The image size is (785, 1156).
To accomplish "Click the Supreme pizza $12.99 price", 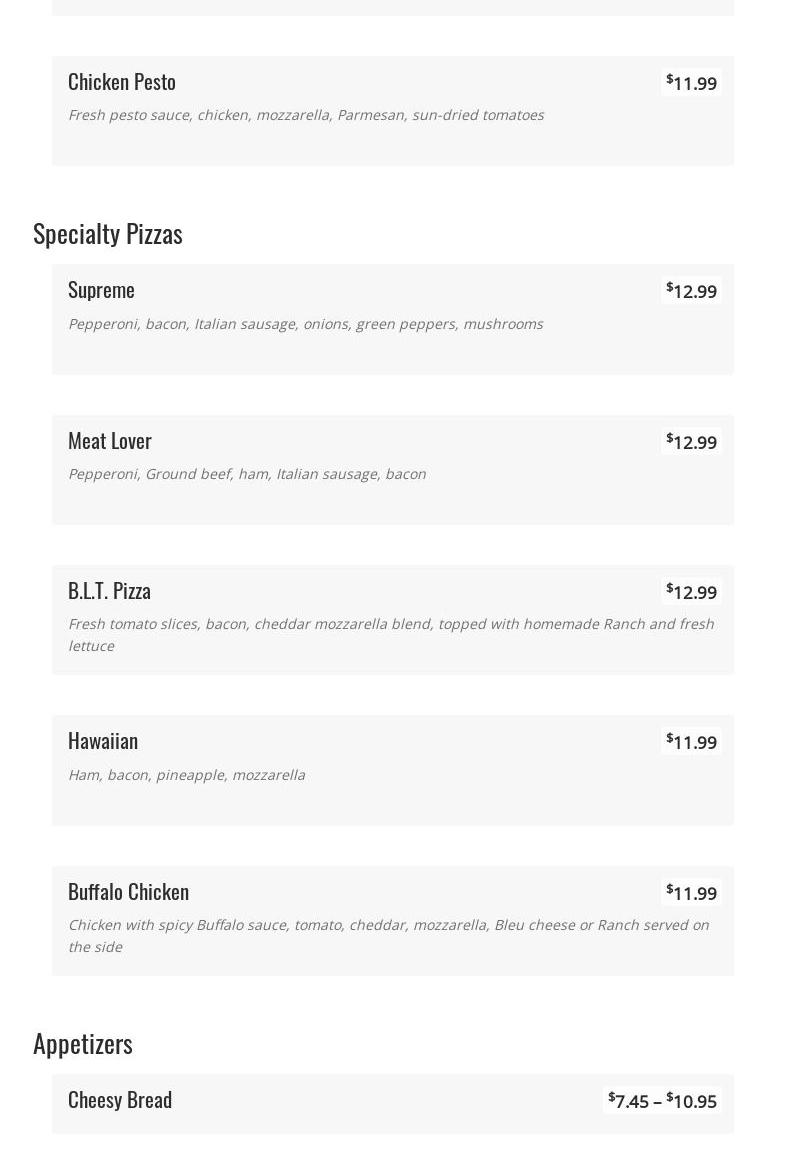I will [692, 291].
